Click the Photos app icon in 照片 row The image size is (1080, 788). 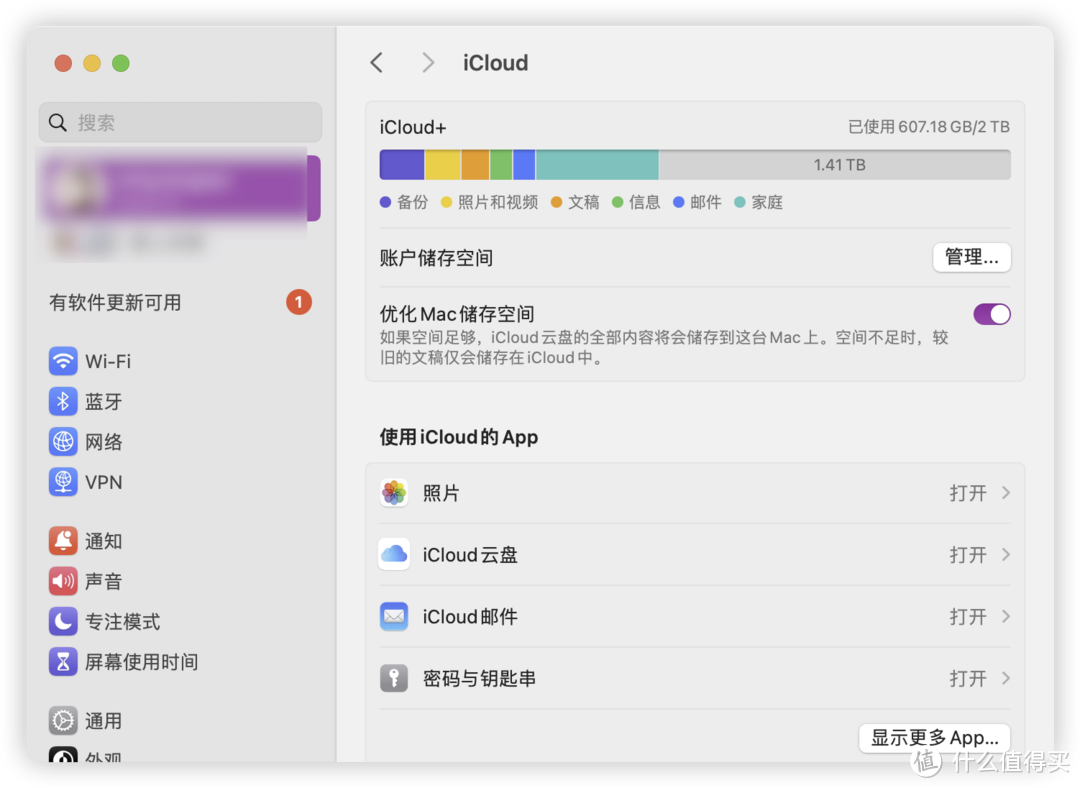click(x=394, y=492)
